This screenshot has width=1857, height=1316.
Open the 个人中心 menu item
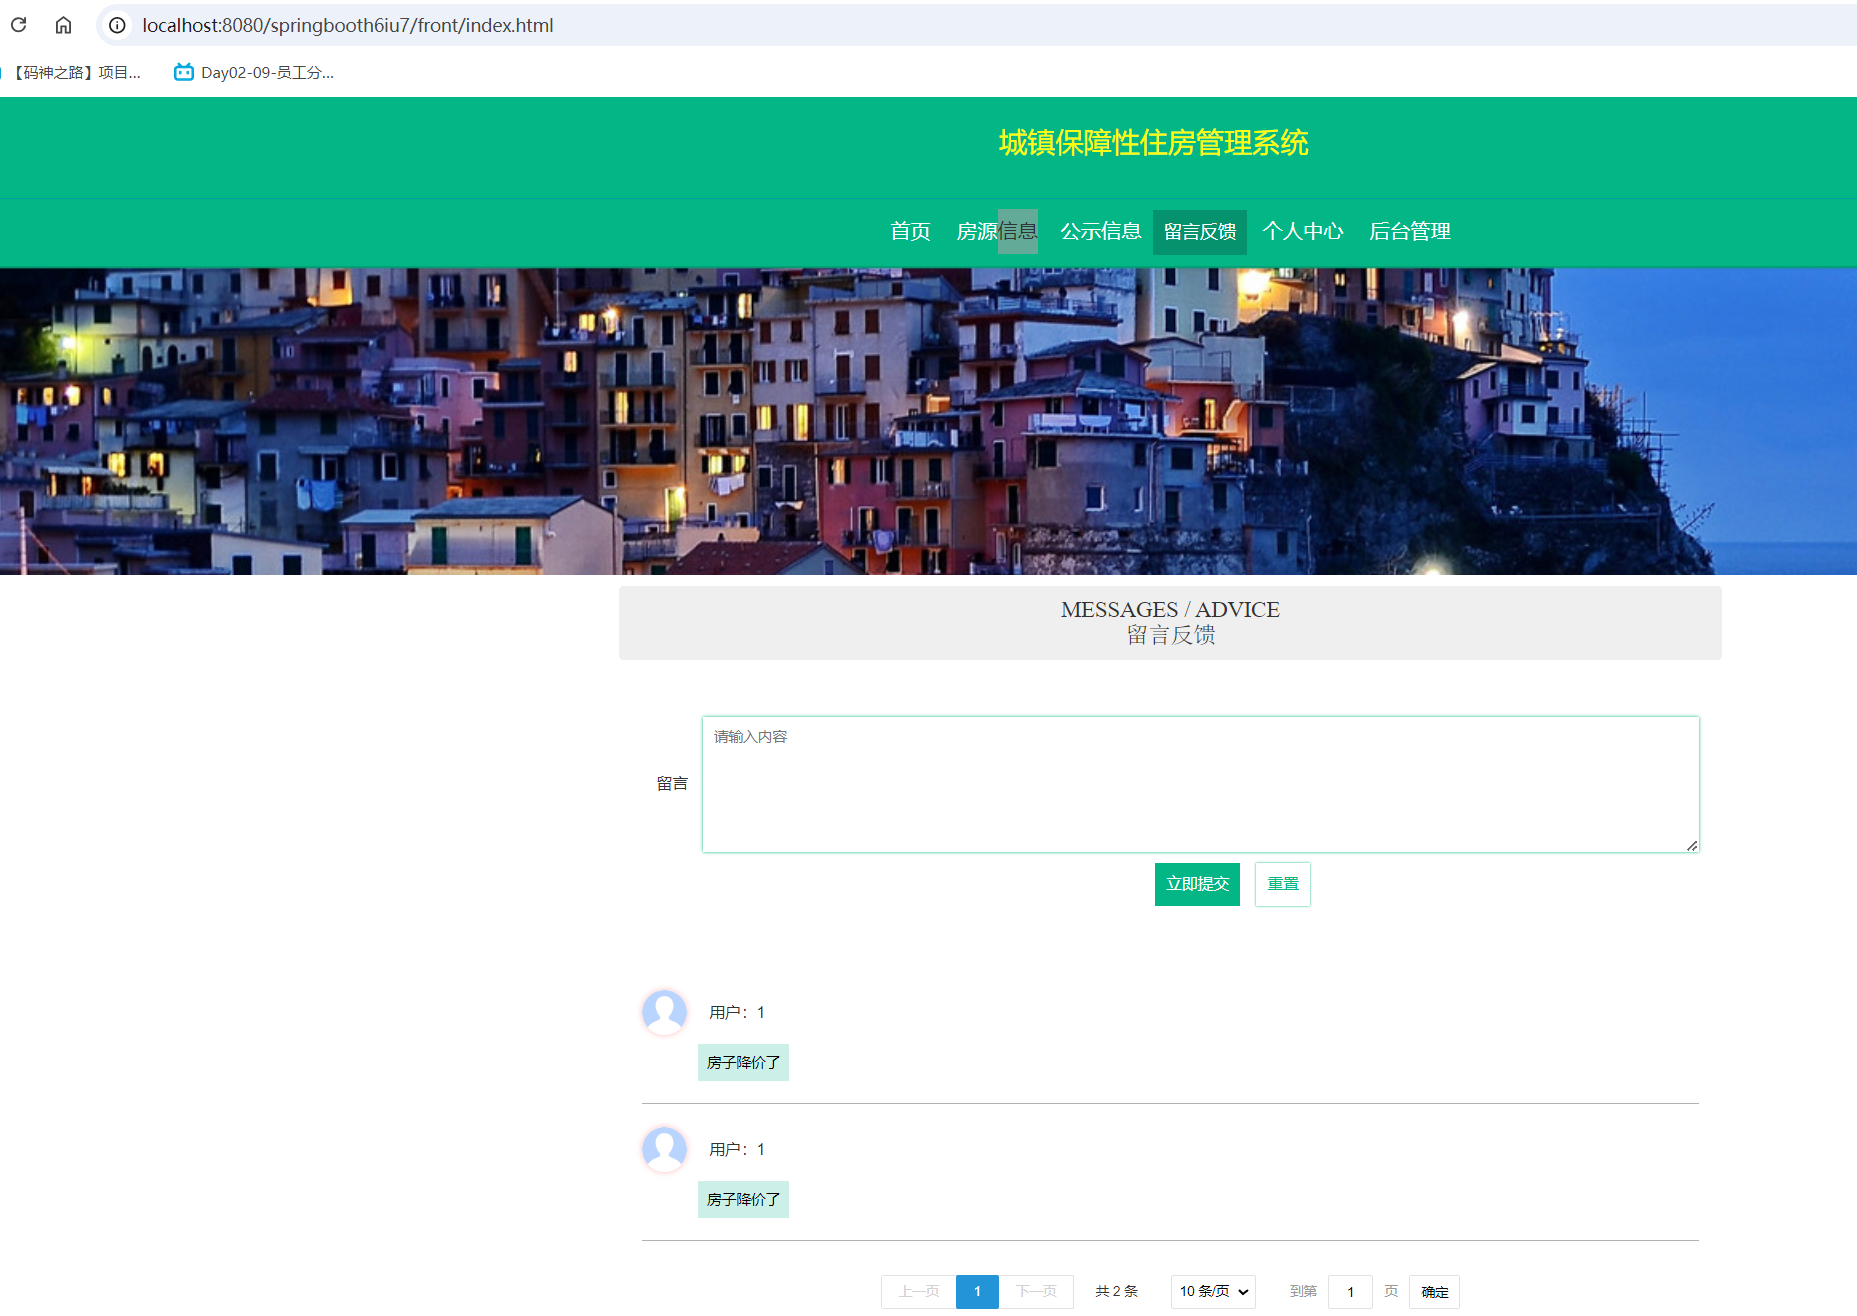coord(1302,231)
